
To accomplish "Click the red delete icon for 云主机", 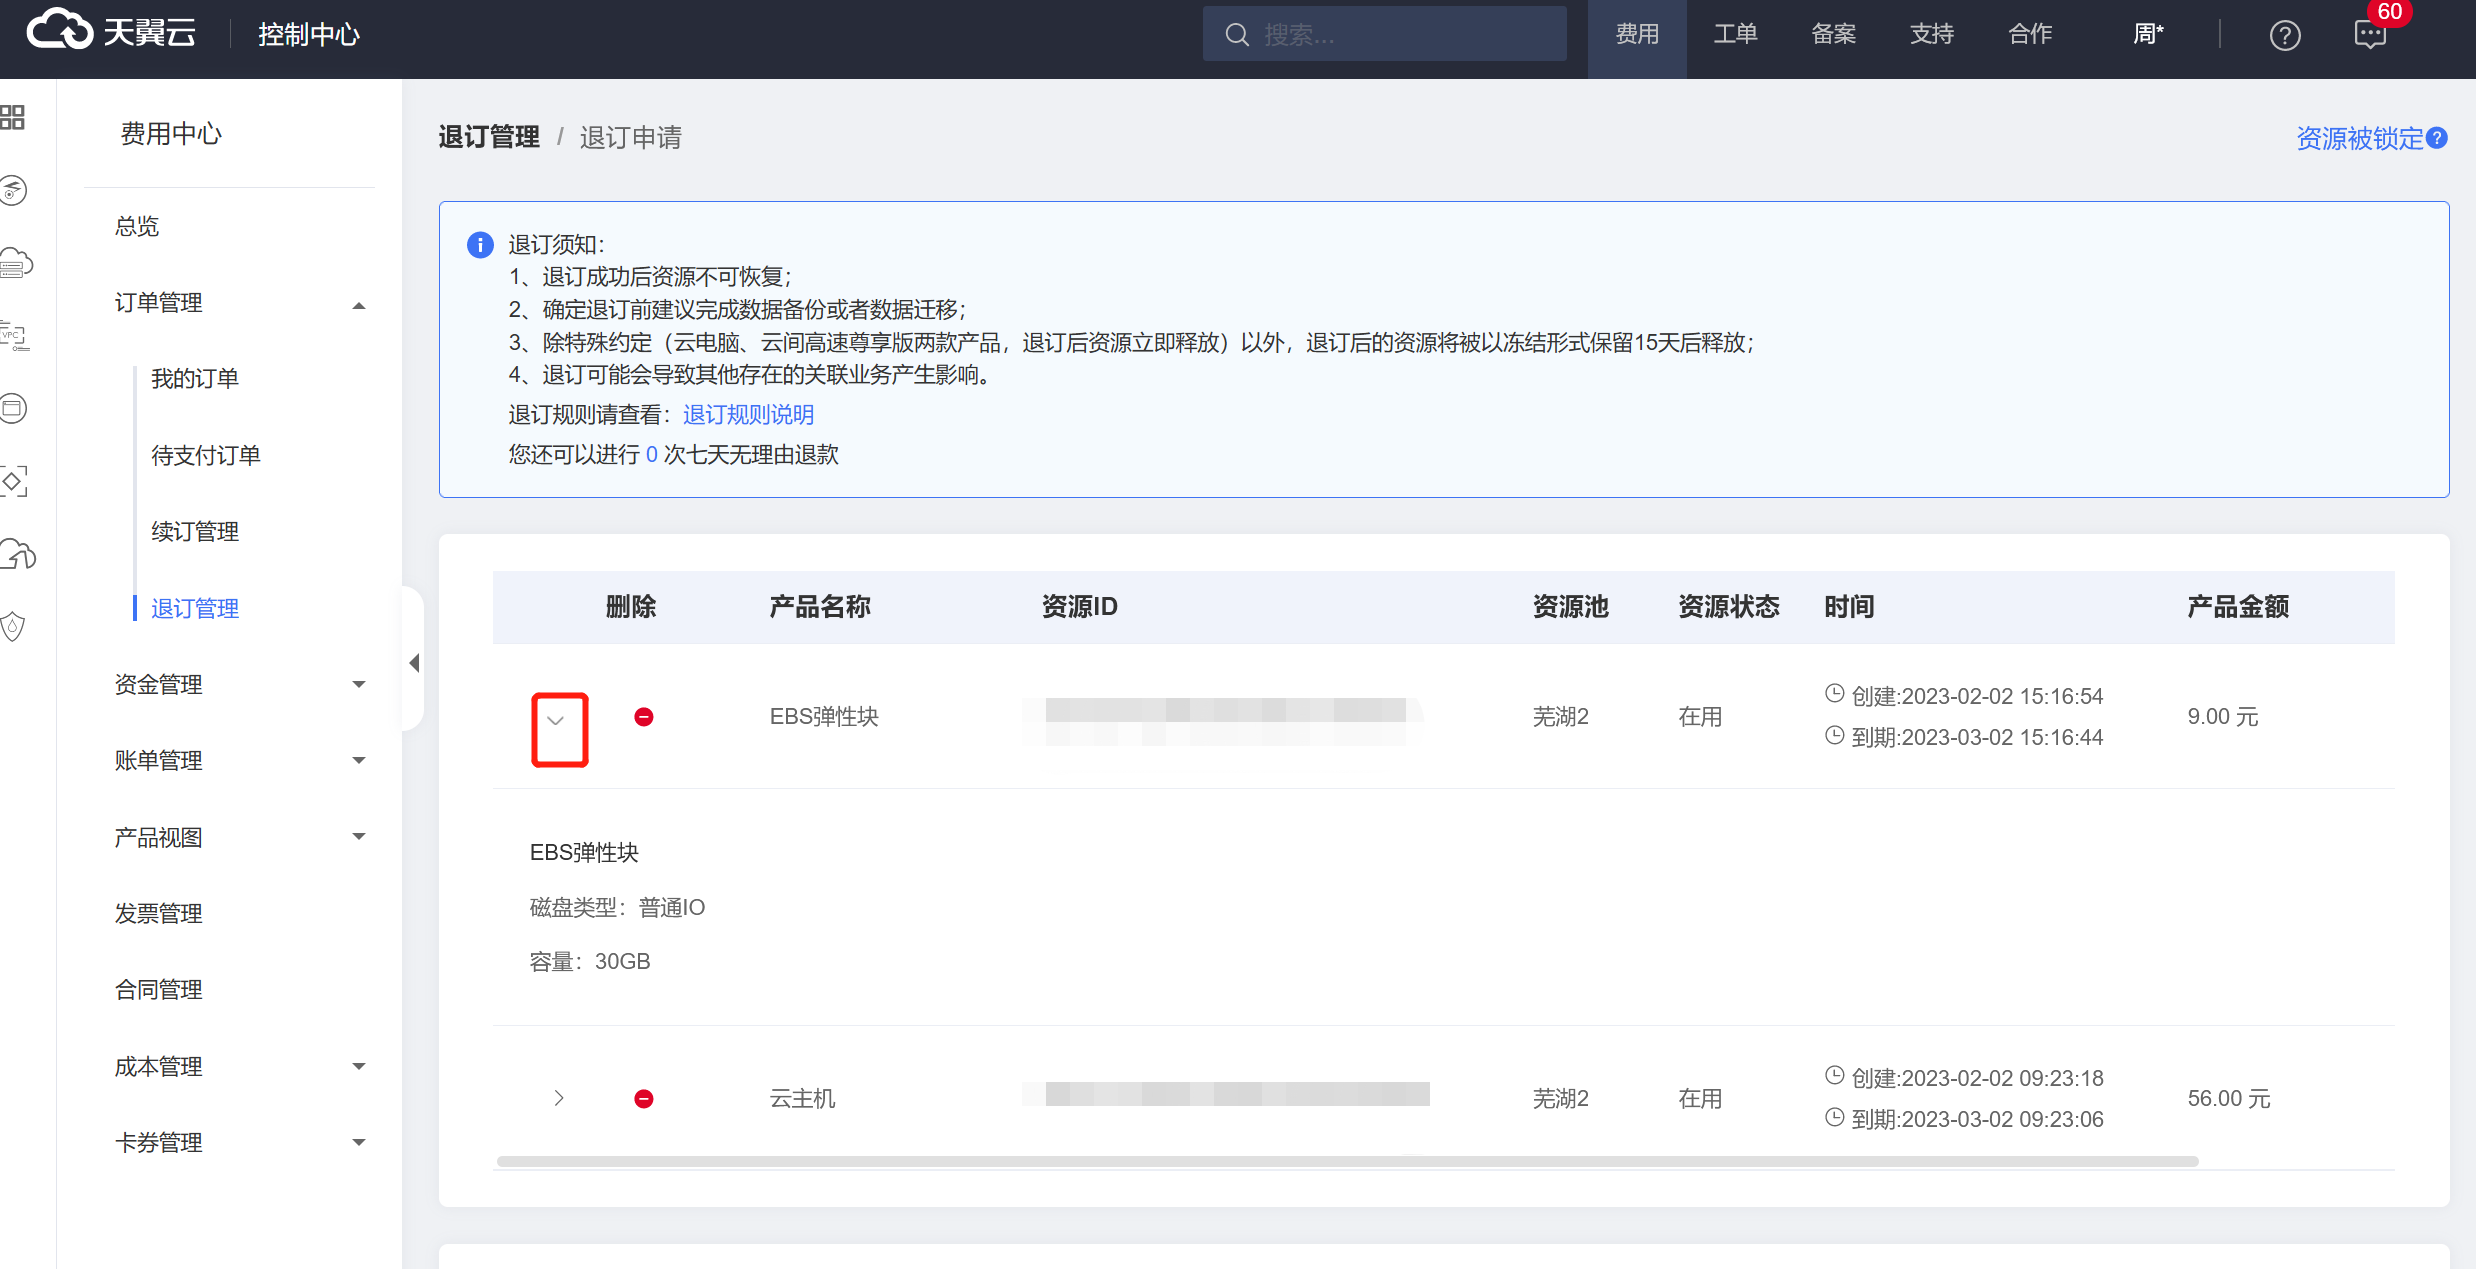I will click(x=644, y=1099).
